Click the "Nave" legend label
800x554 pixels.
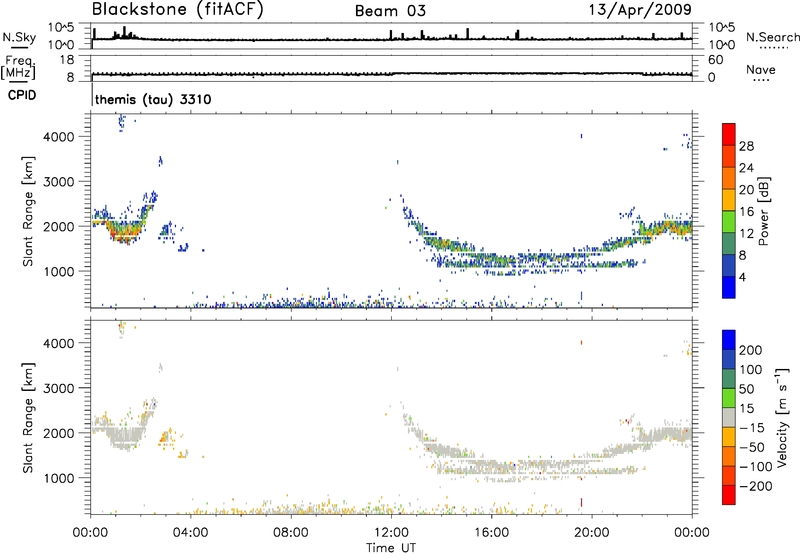761,69
